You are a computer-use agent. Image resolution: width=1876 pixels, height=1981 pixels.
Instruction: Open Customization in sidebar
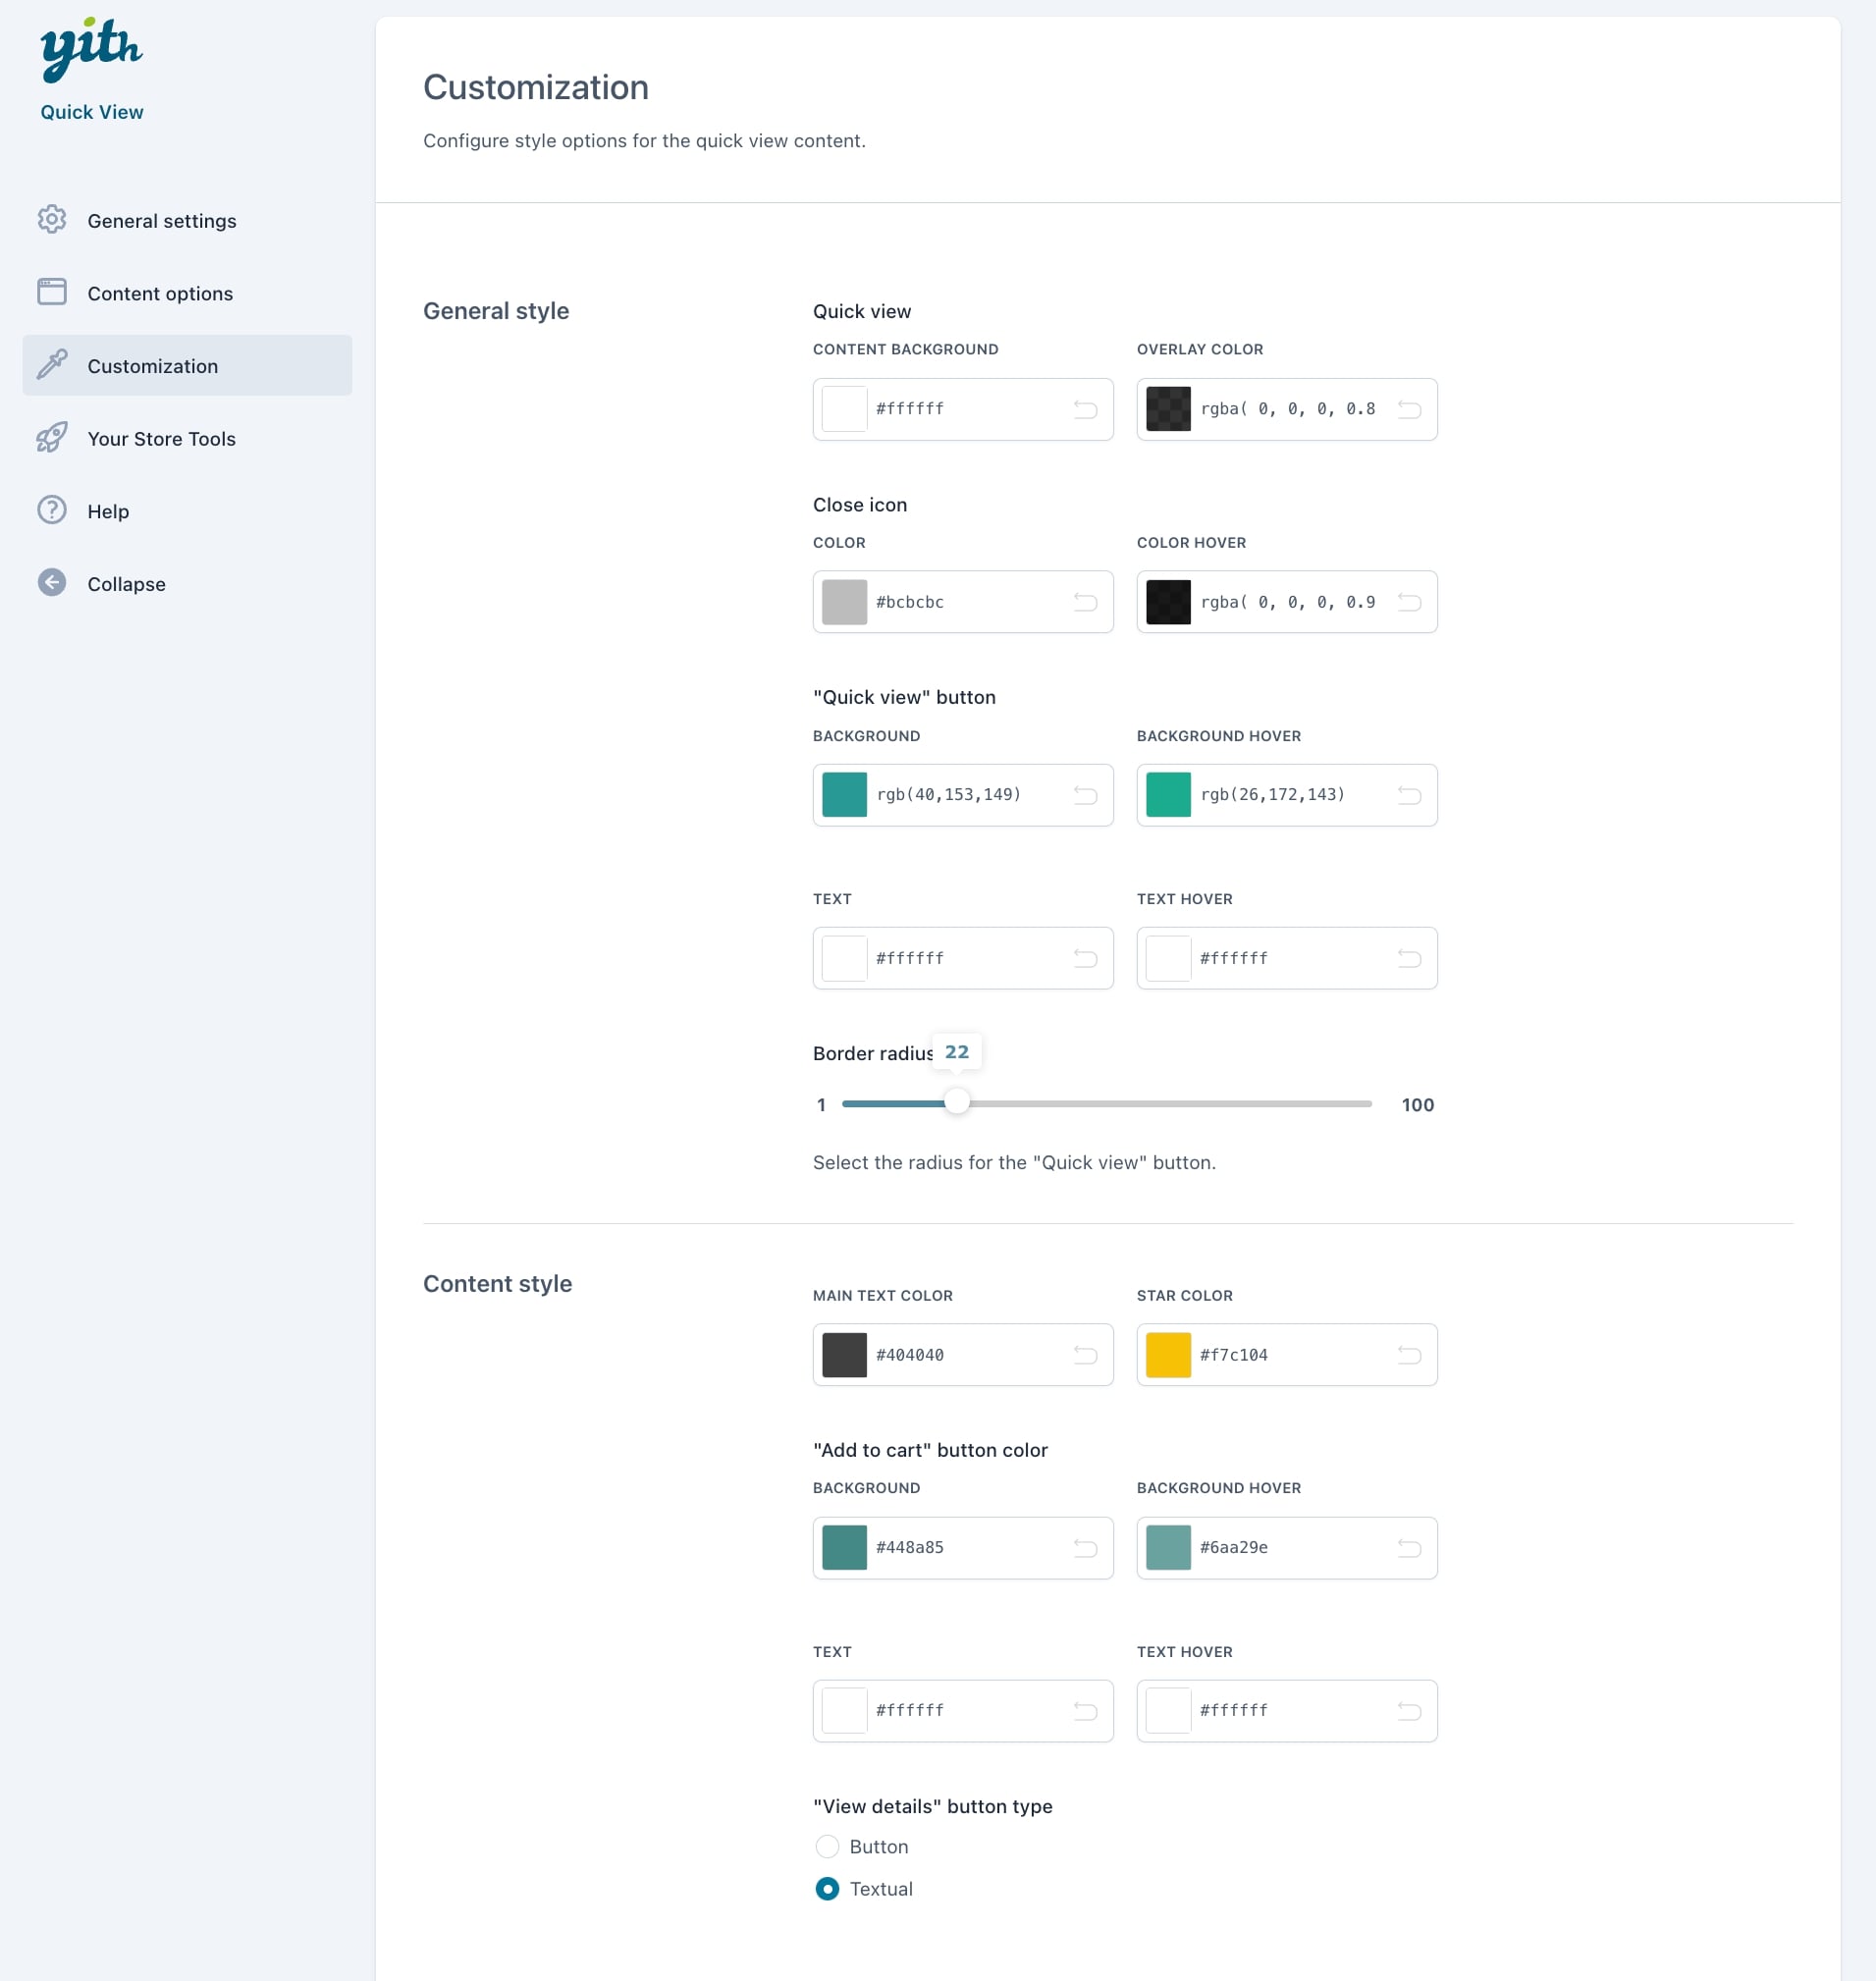pyautogui.click(x=187, y=365)
